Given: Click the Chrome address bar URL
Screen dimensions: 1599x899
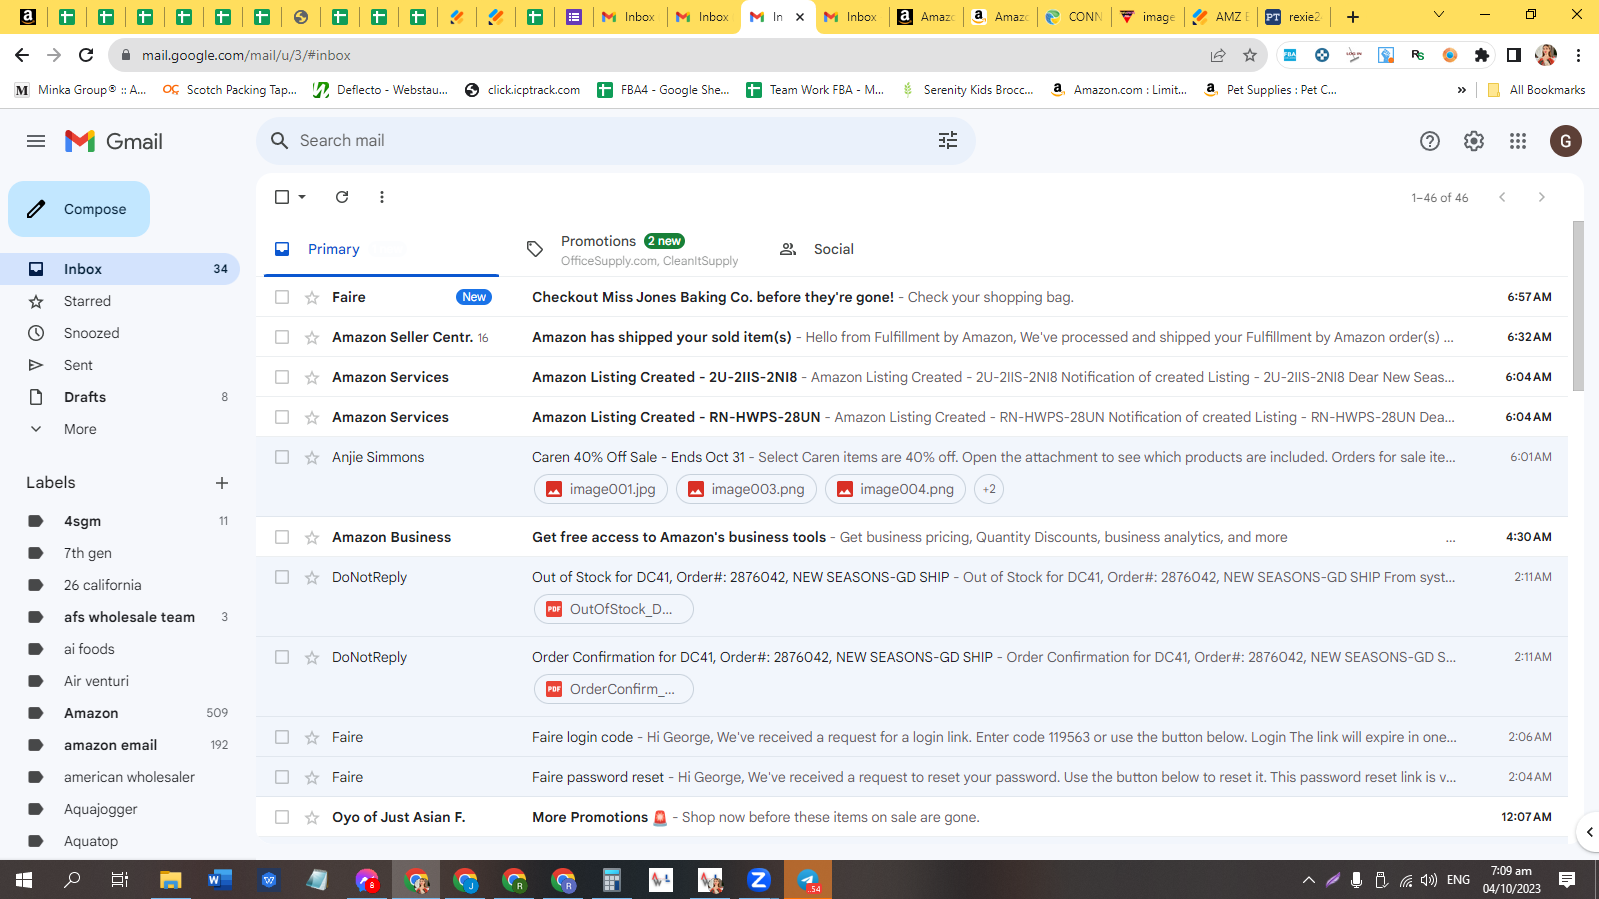Looking at the screenshot, I should click(x=246, y=55).
